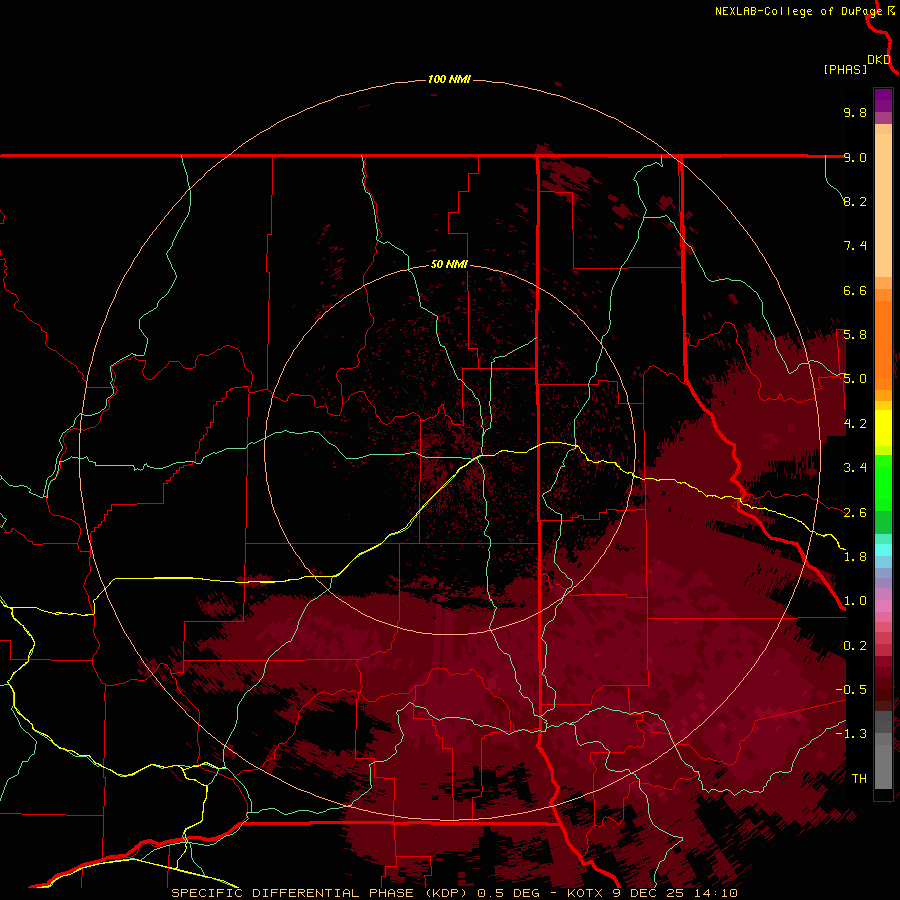Click the 100 NMI range ring label
Screen dimensions: 900x900
point(449,79)
